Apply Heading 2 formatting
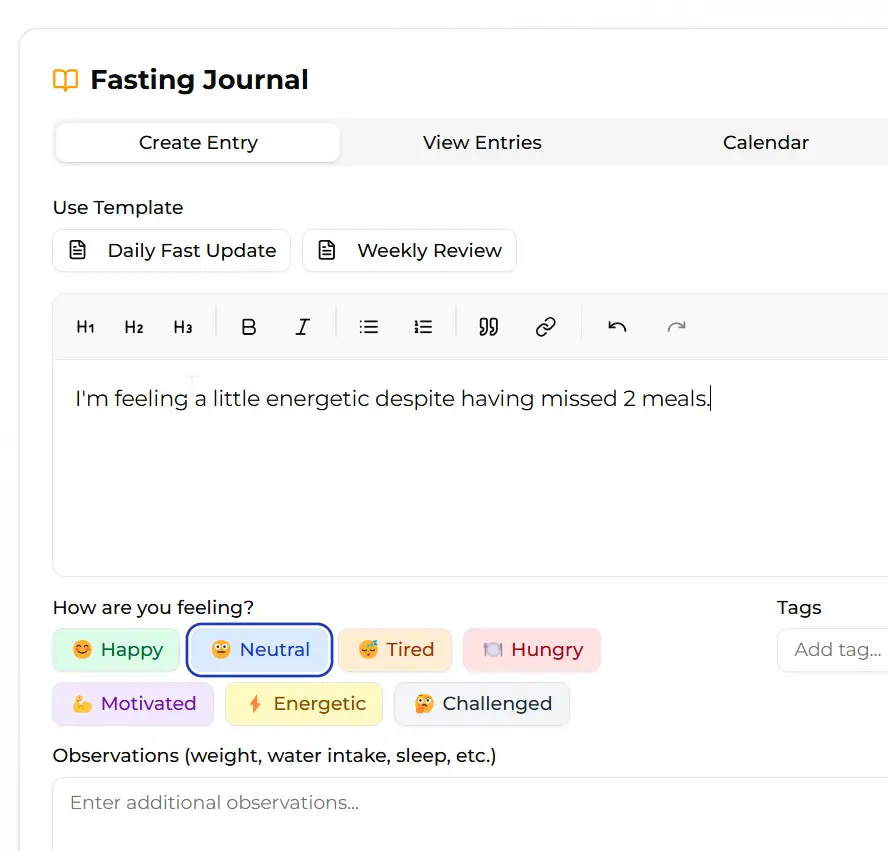The image size is (888, 851). point(134,327)
